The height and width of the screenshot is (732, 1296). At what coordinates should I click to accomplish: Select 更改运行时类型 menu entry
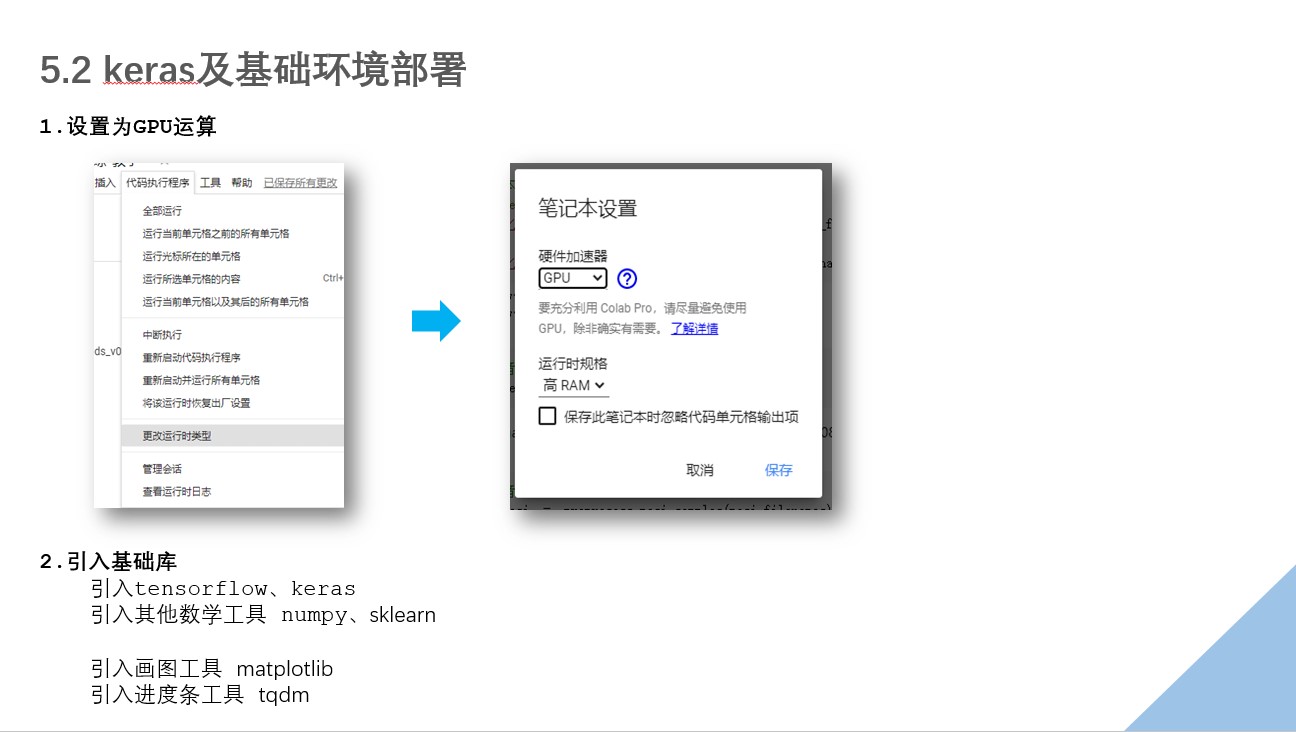(x=177, y=436)
